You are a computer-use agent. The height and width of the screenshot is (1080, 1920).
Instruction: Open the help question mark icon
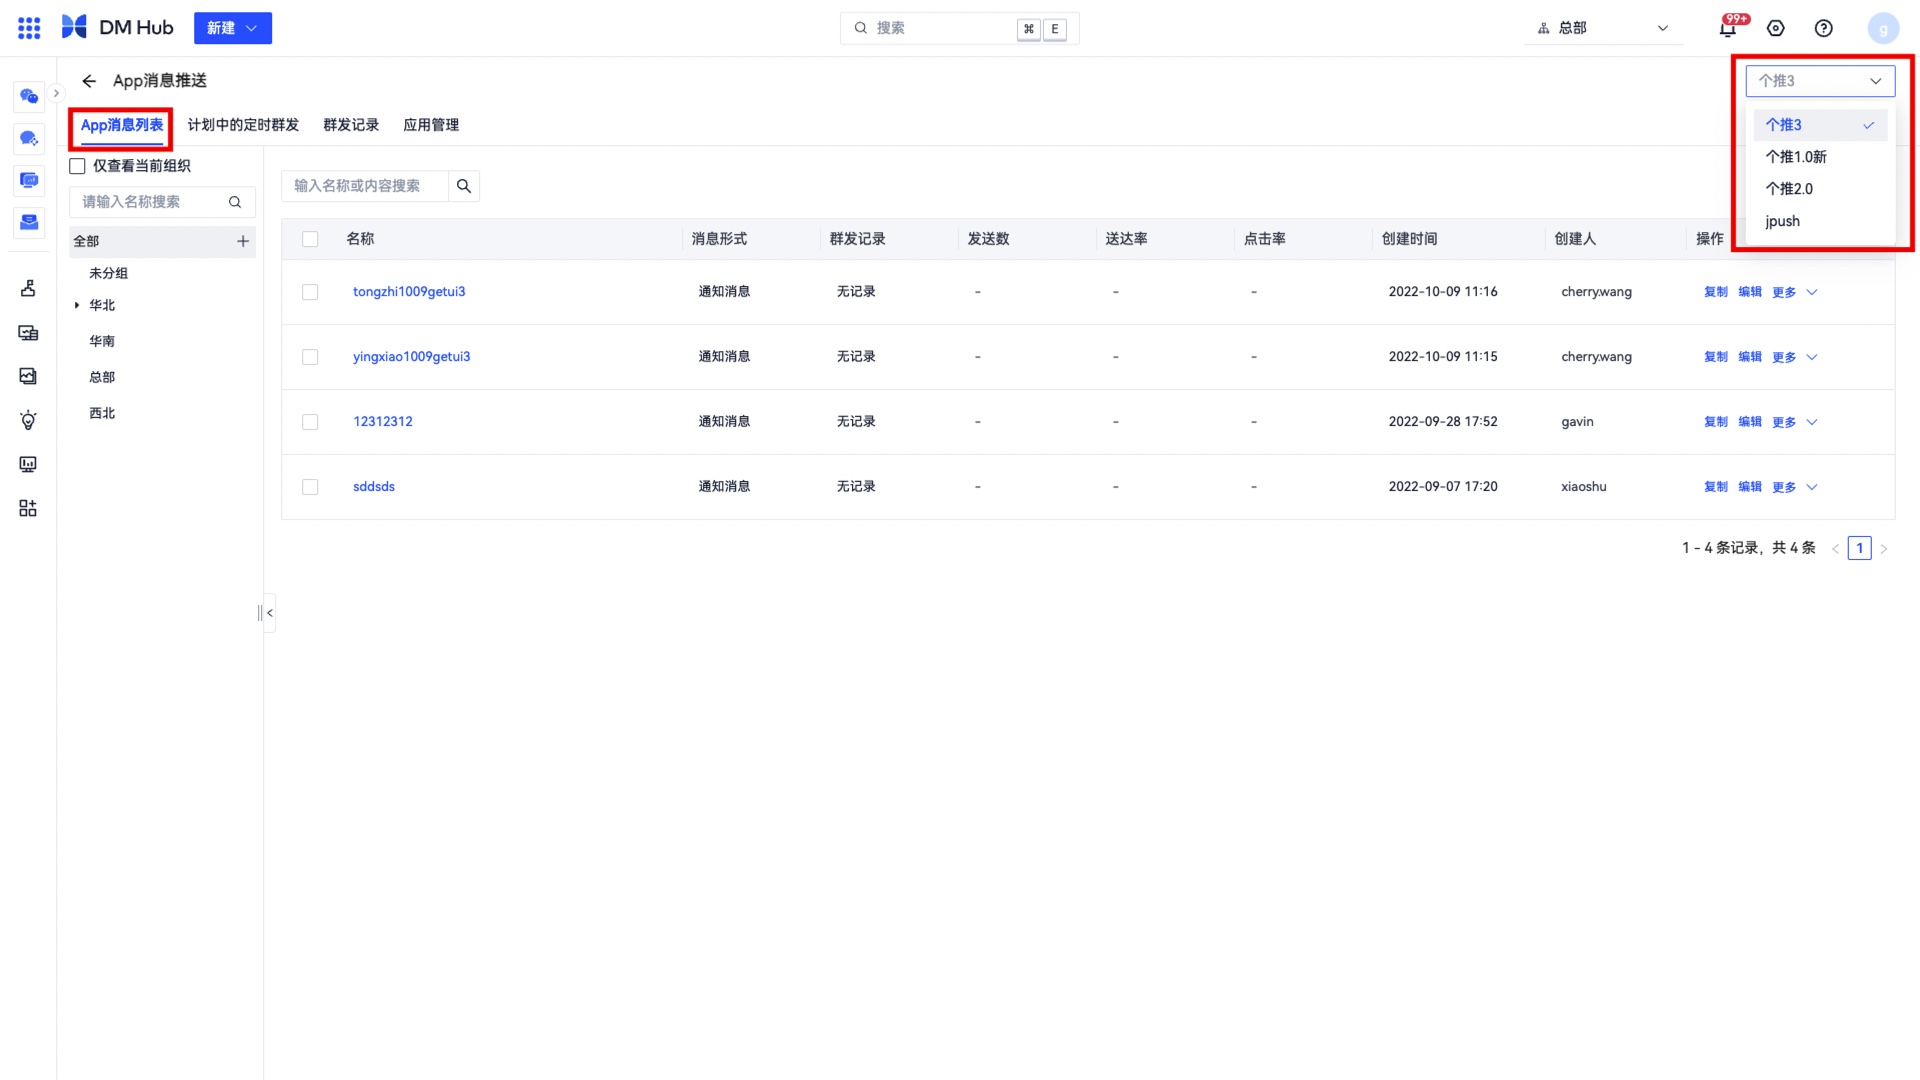(x=1824, y=28)
